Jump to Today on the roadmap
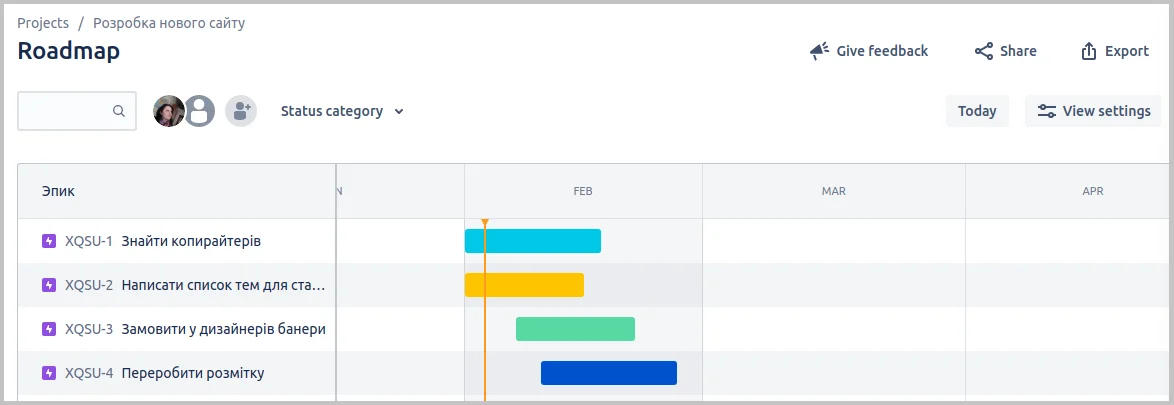Viewport: 1174px width, 405px height. tap(977, 111)
